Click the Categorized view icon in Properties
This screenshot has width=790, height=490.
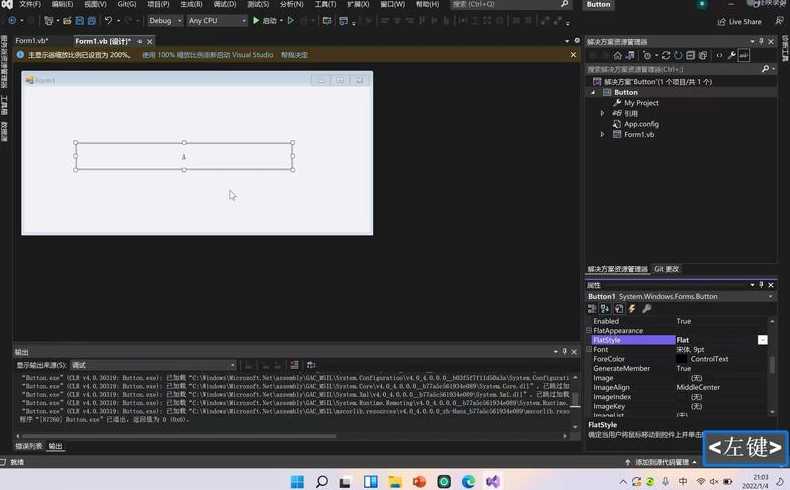pos(592,308)
